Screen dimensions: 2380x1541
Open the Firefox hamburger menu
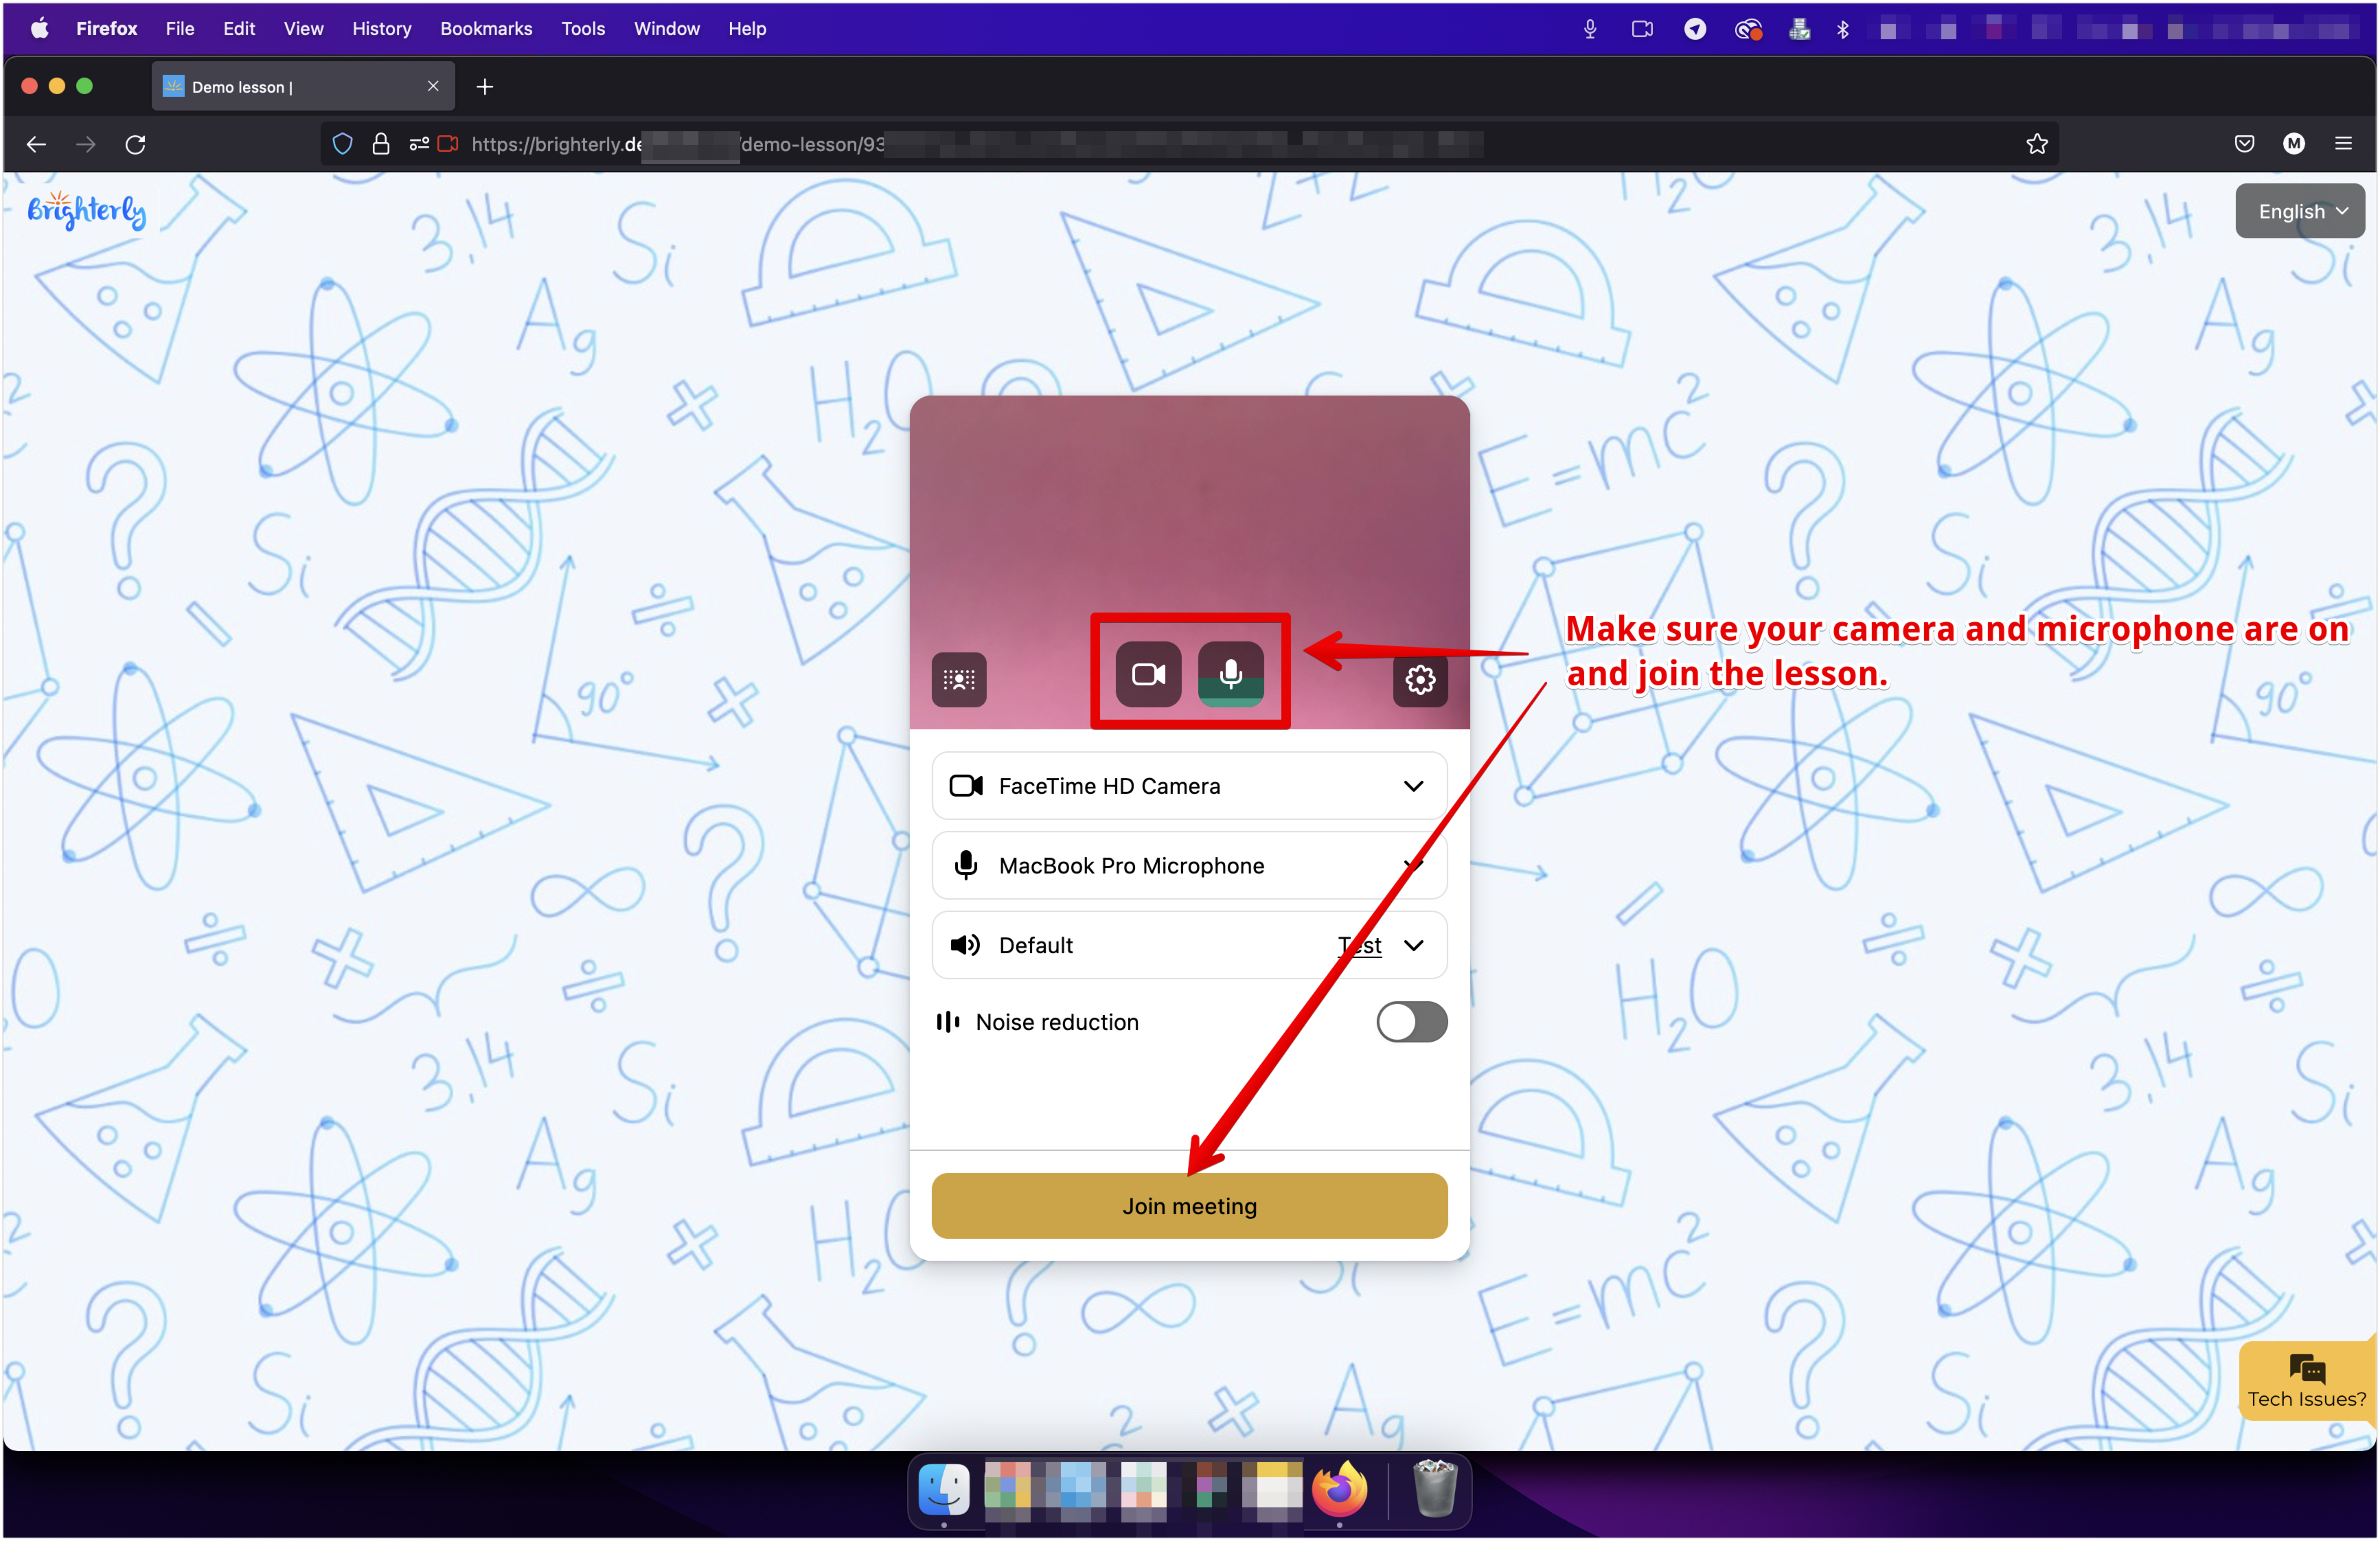pos(2342,144)
